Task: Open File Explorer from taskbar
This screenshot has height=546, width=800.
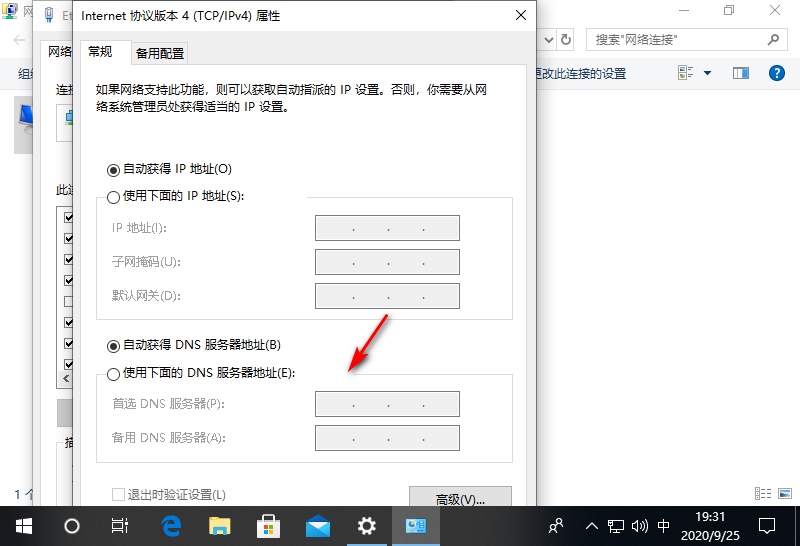Action: tap(220, 526)
